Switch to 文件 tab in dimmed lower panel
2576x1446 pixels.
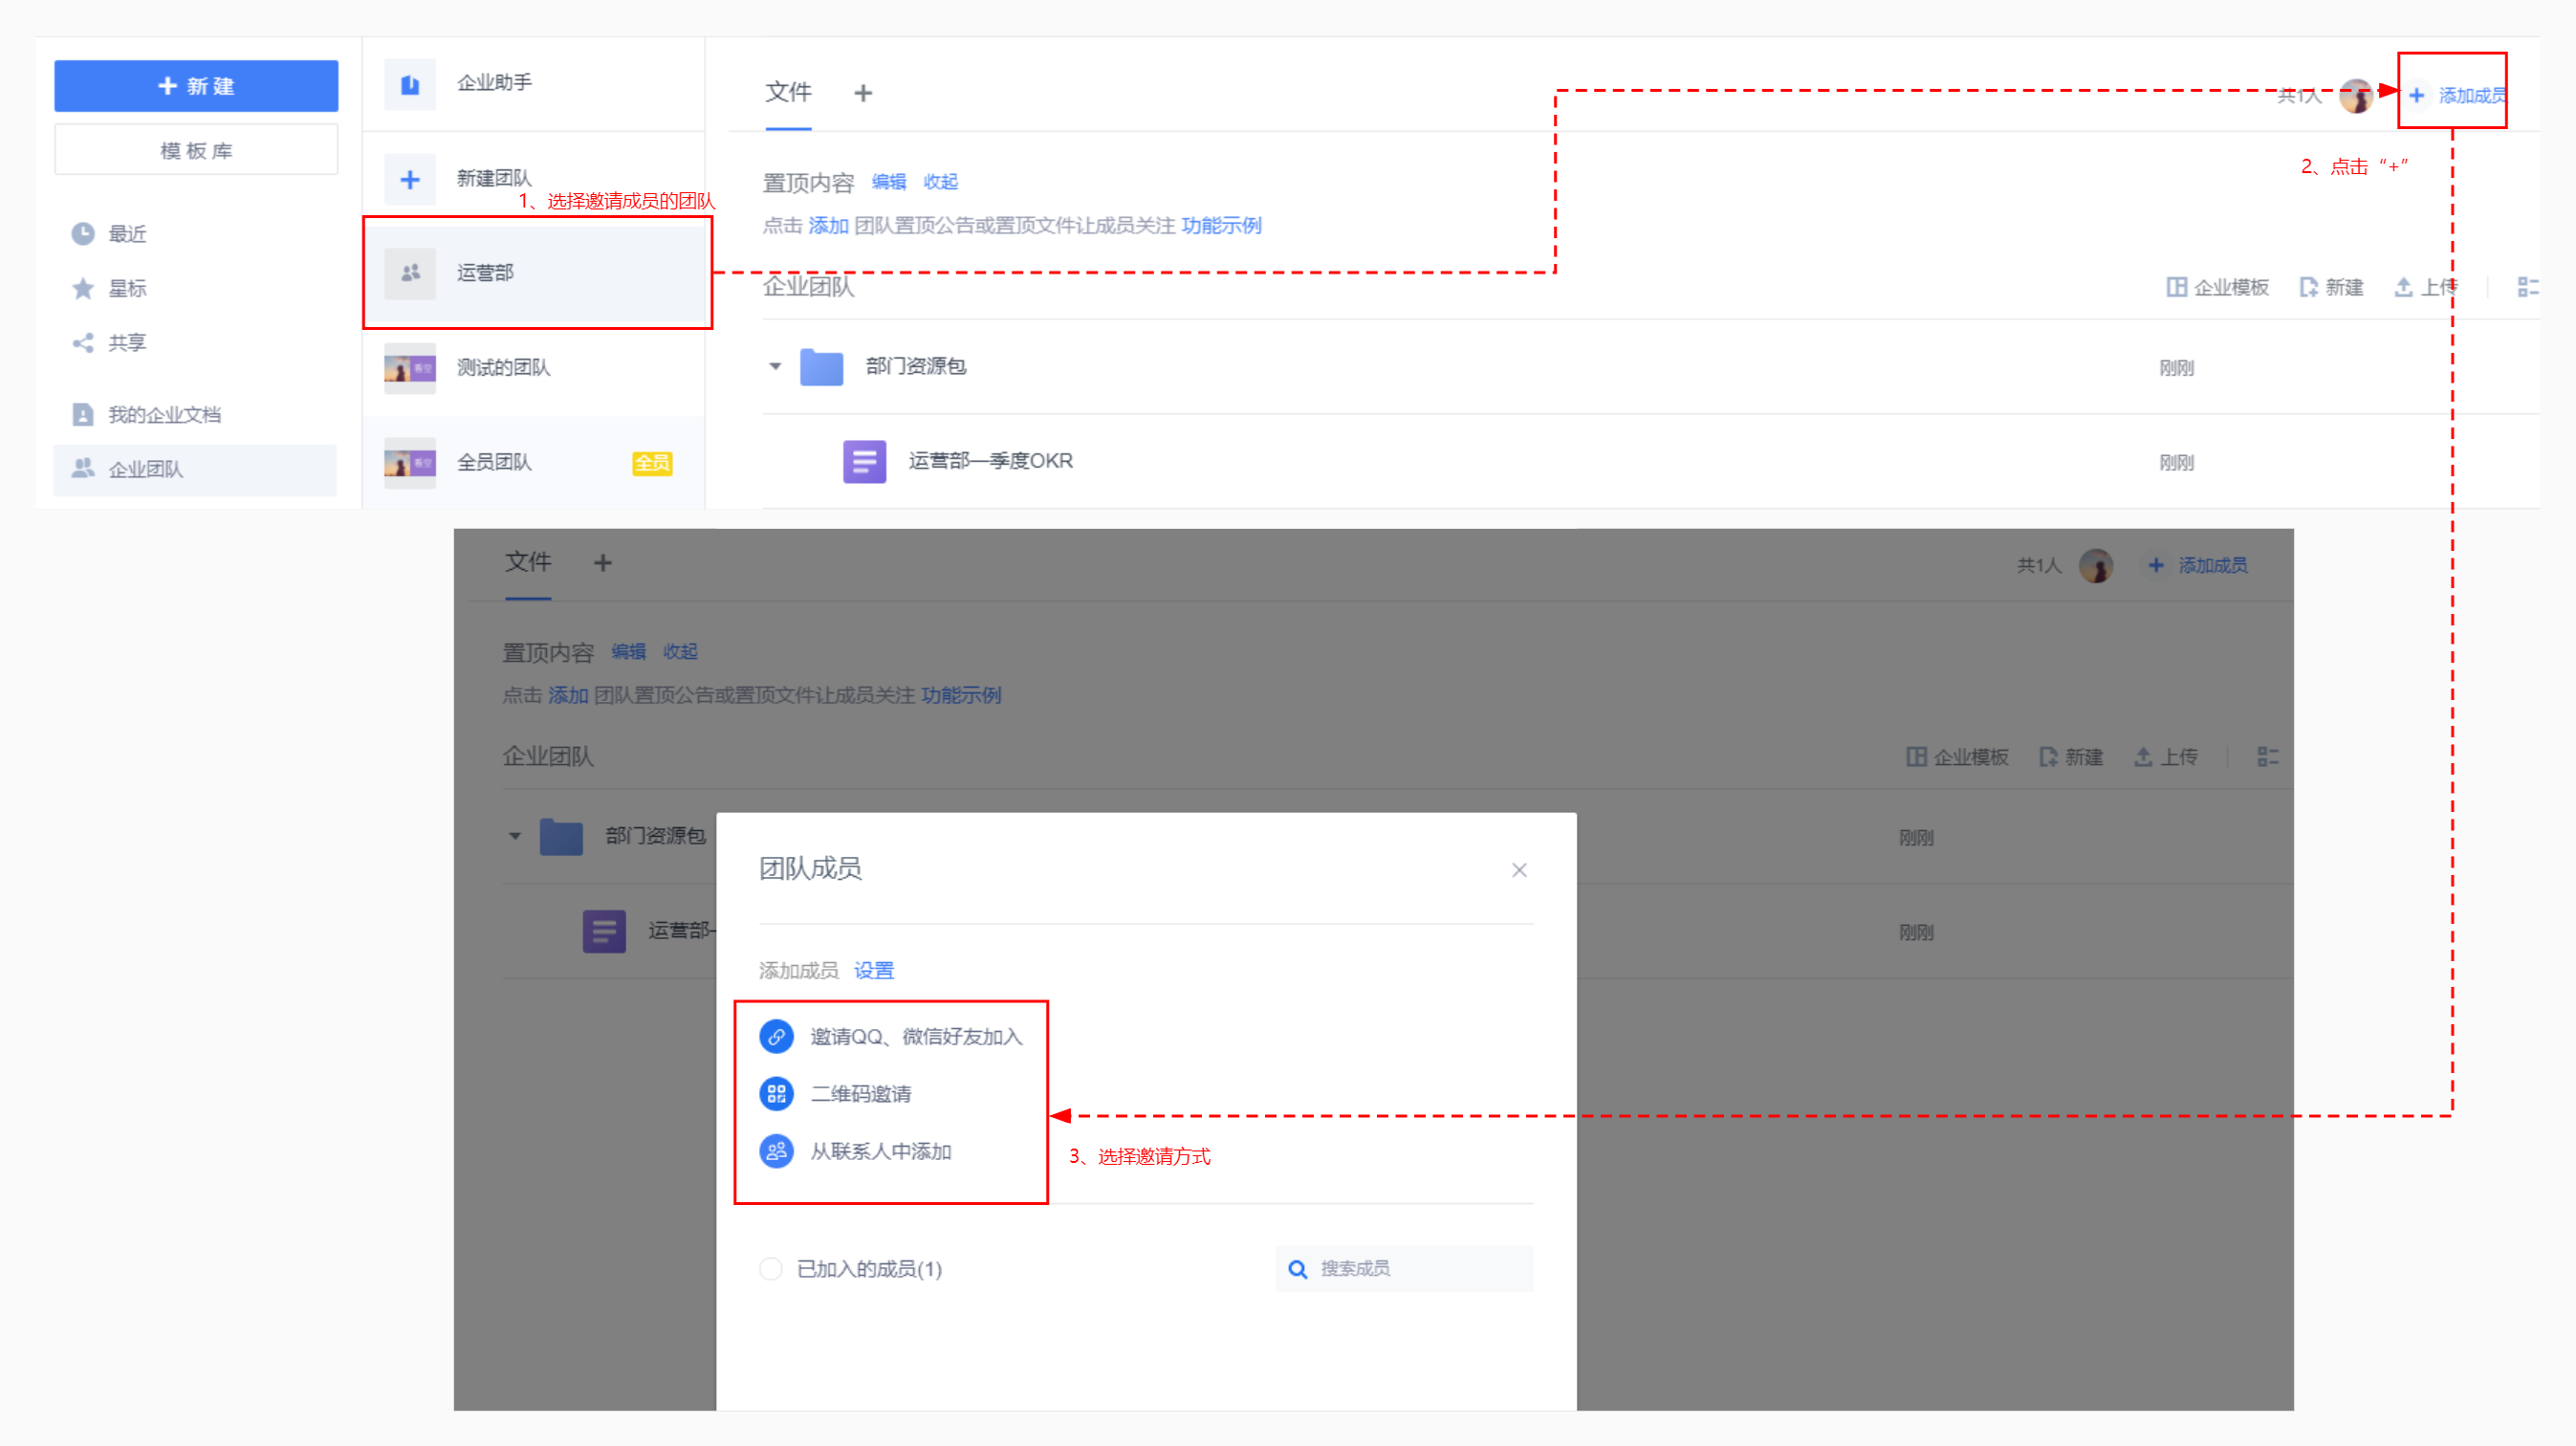[x=528, y=561]
